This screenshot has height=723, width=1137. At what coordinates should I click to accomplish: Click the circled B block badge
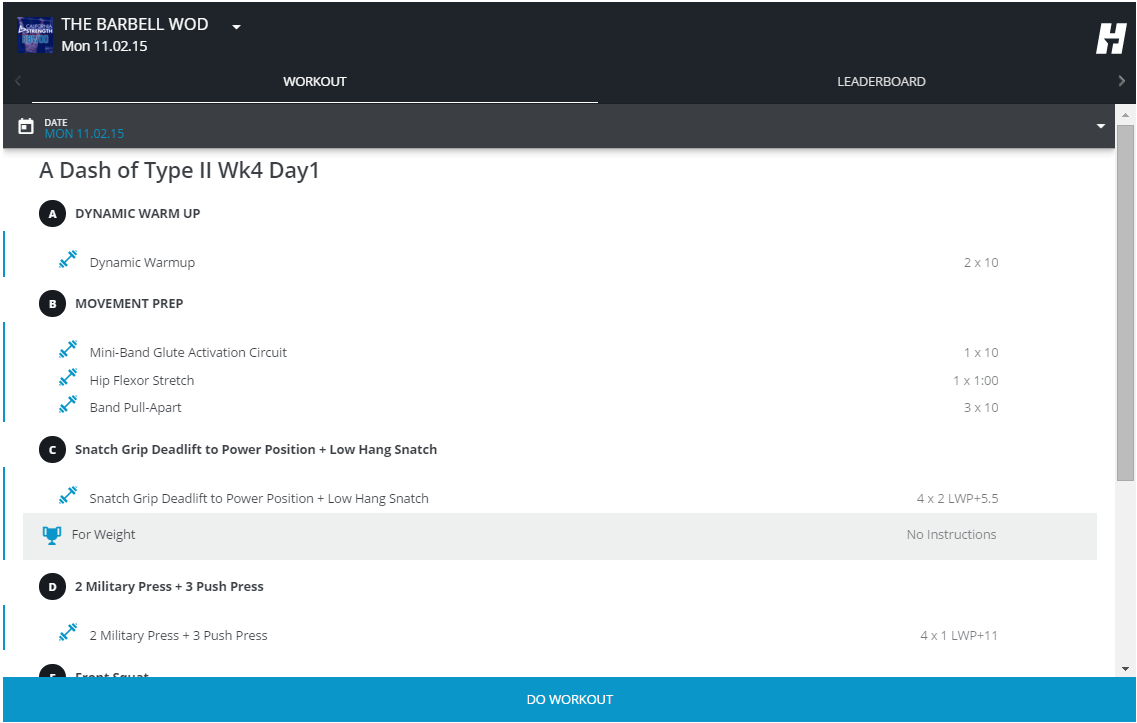pyautogui.click(x=52, y=304)
